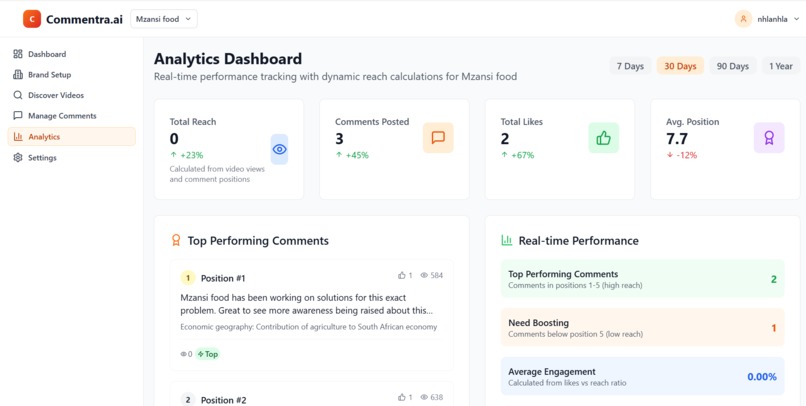This screenshot has width=806, height=406.
Task: Open the Mzansi food brand dropdown
Action: coord(163,19)
